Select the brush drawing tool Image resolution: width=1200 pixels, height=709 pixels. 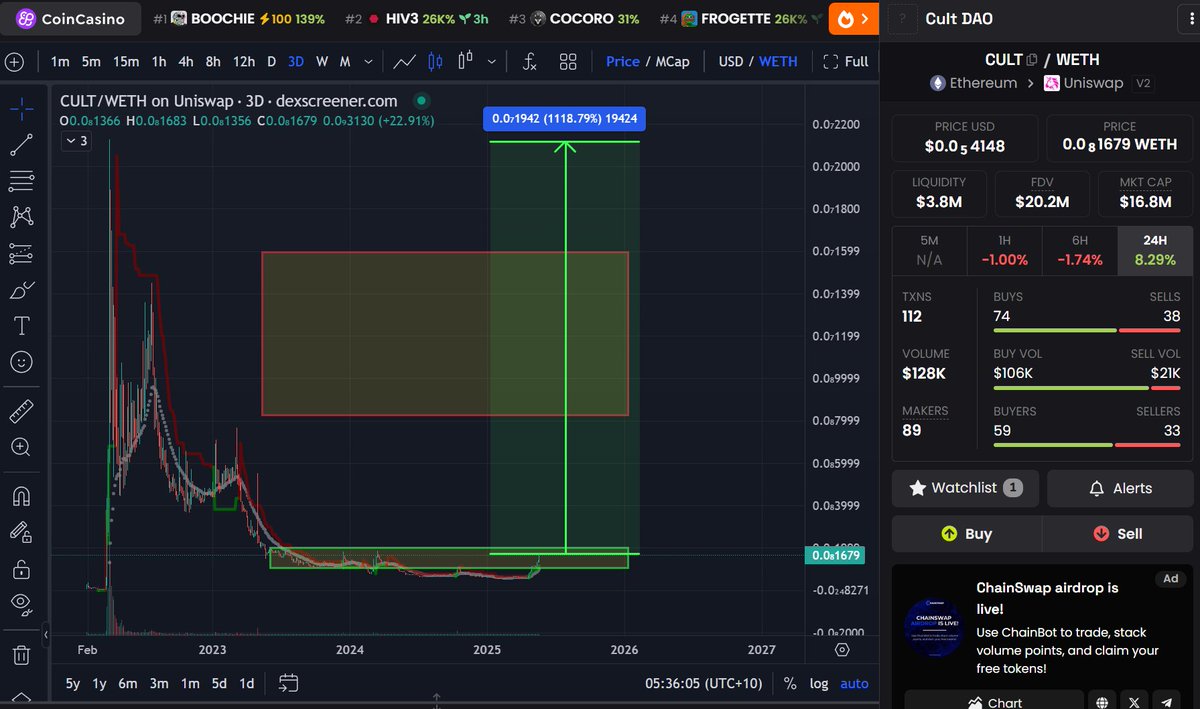[21, 290]
